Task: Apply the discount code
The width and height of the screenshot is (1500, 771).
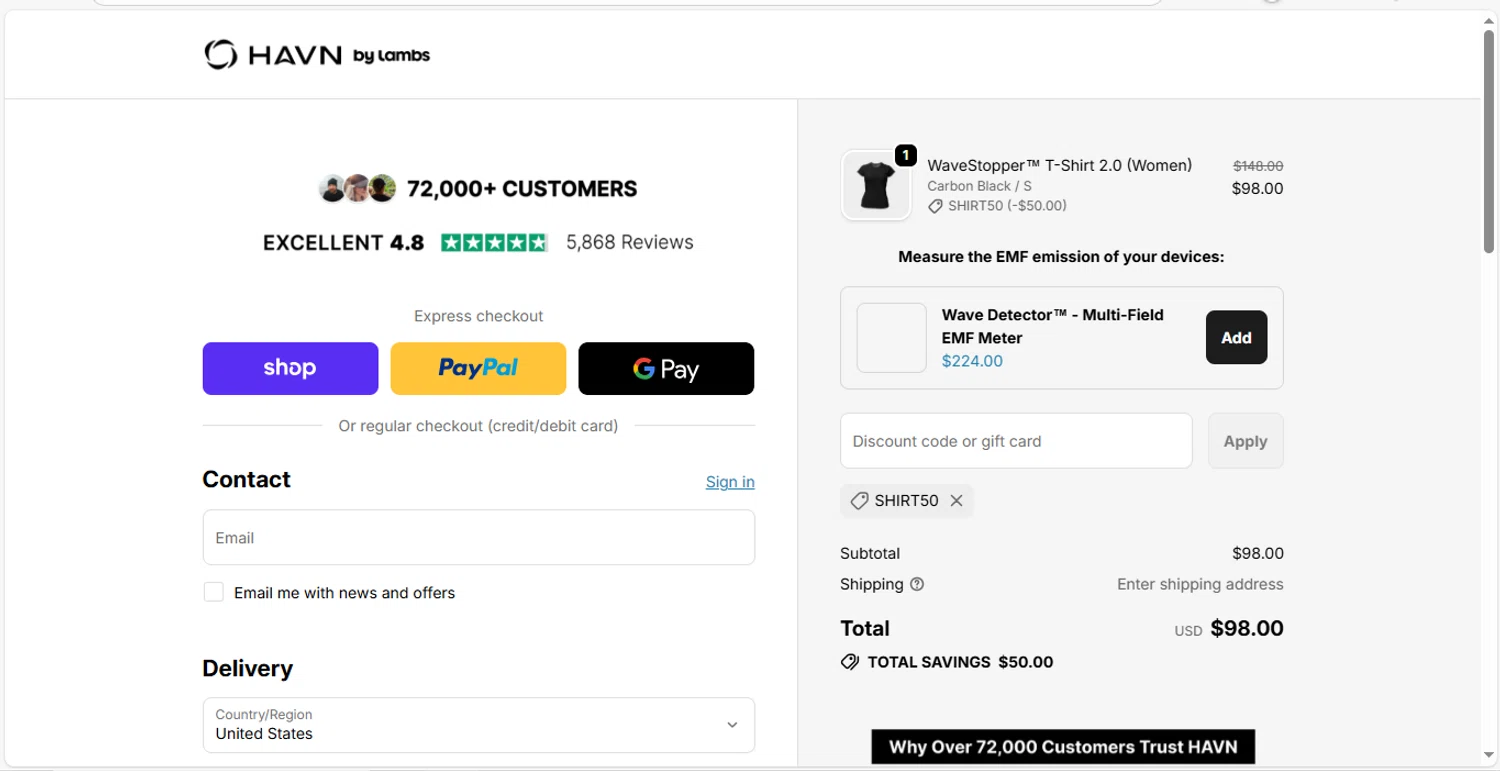Action: tap(1245, 441)
